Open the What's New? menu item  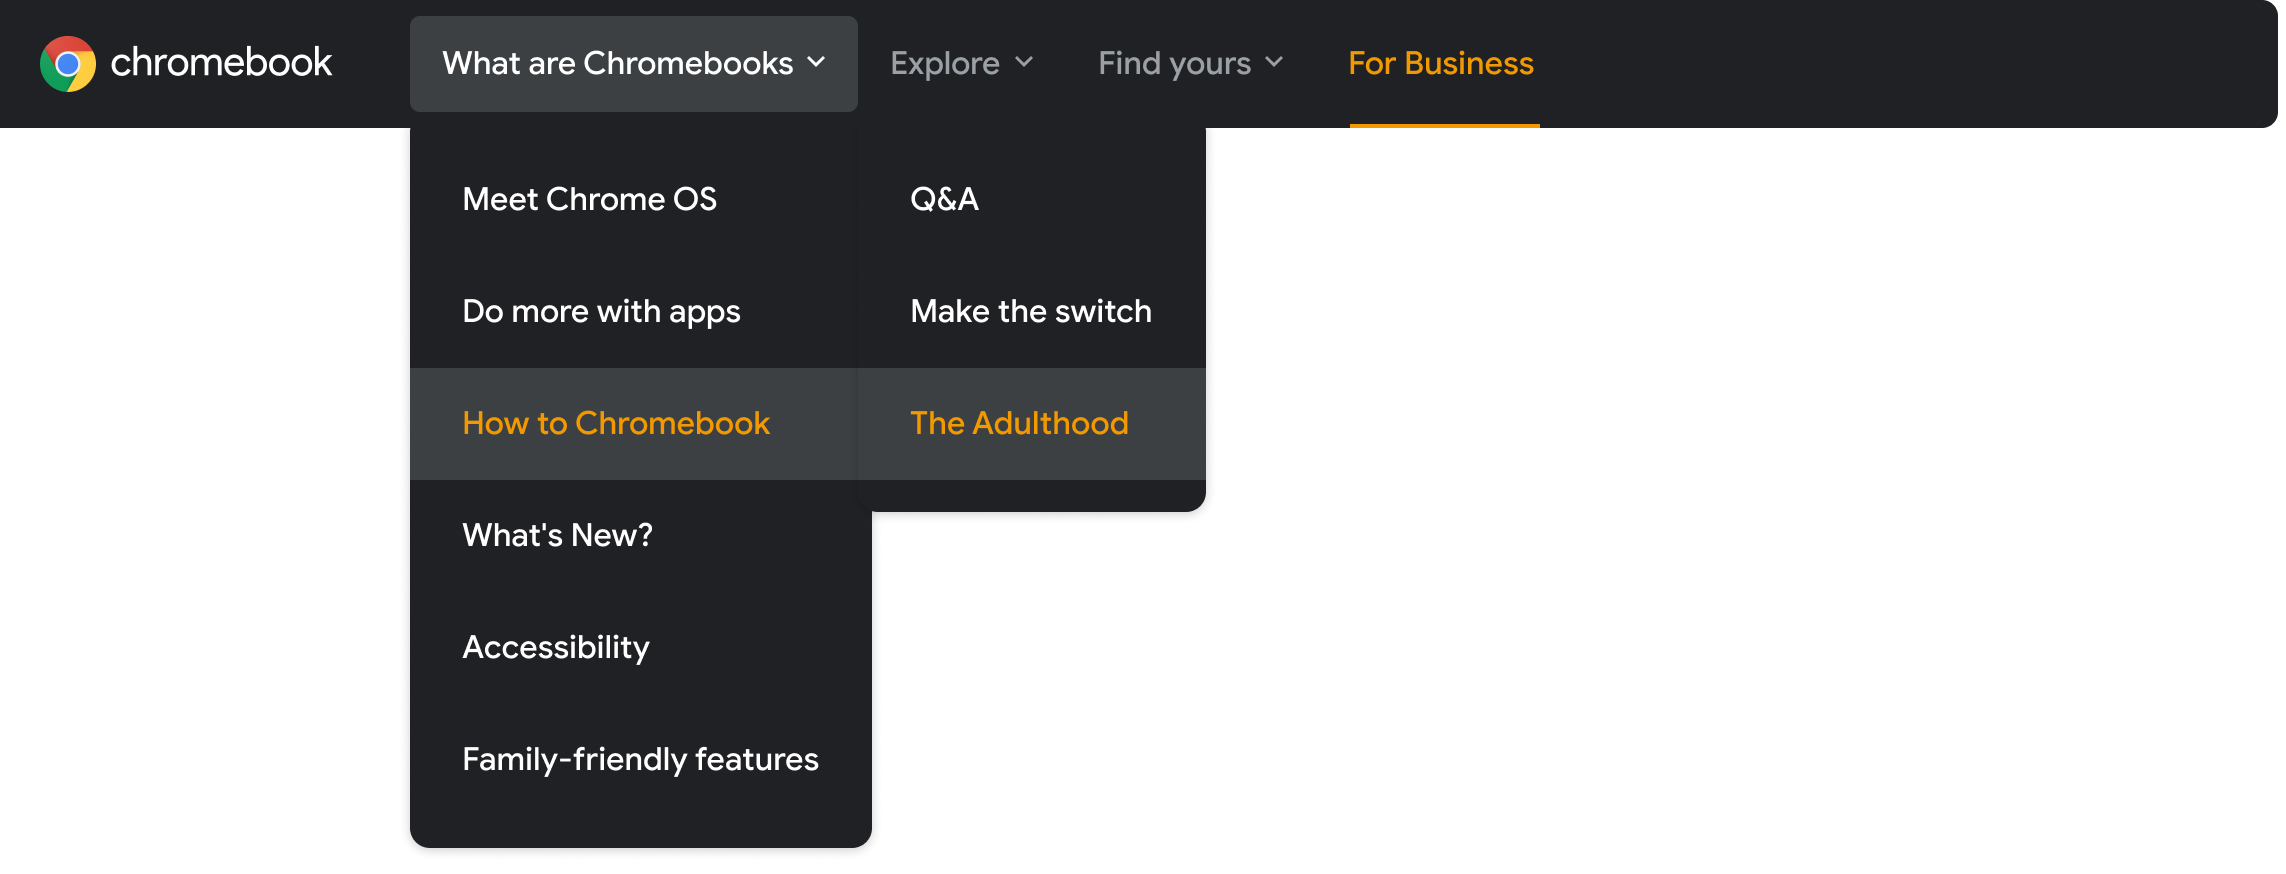[557, 535]
